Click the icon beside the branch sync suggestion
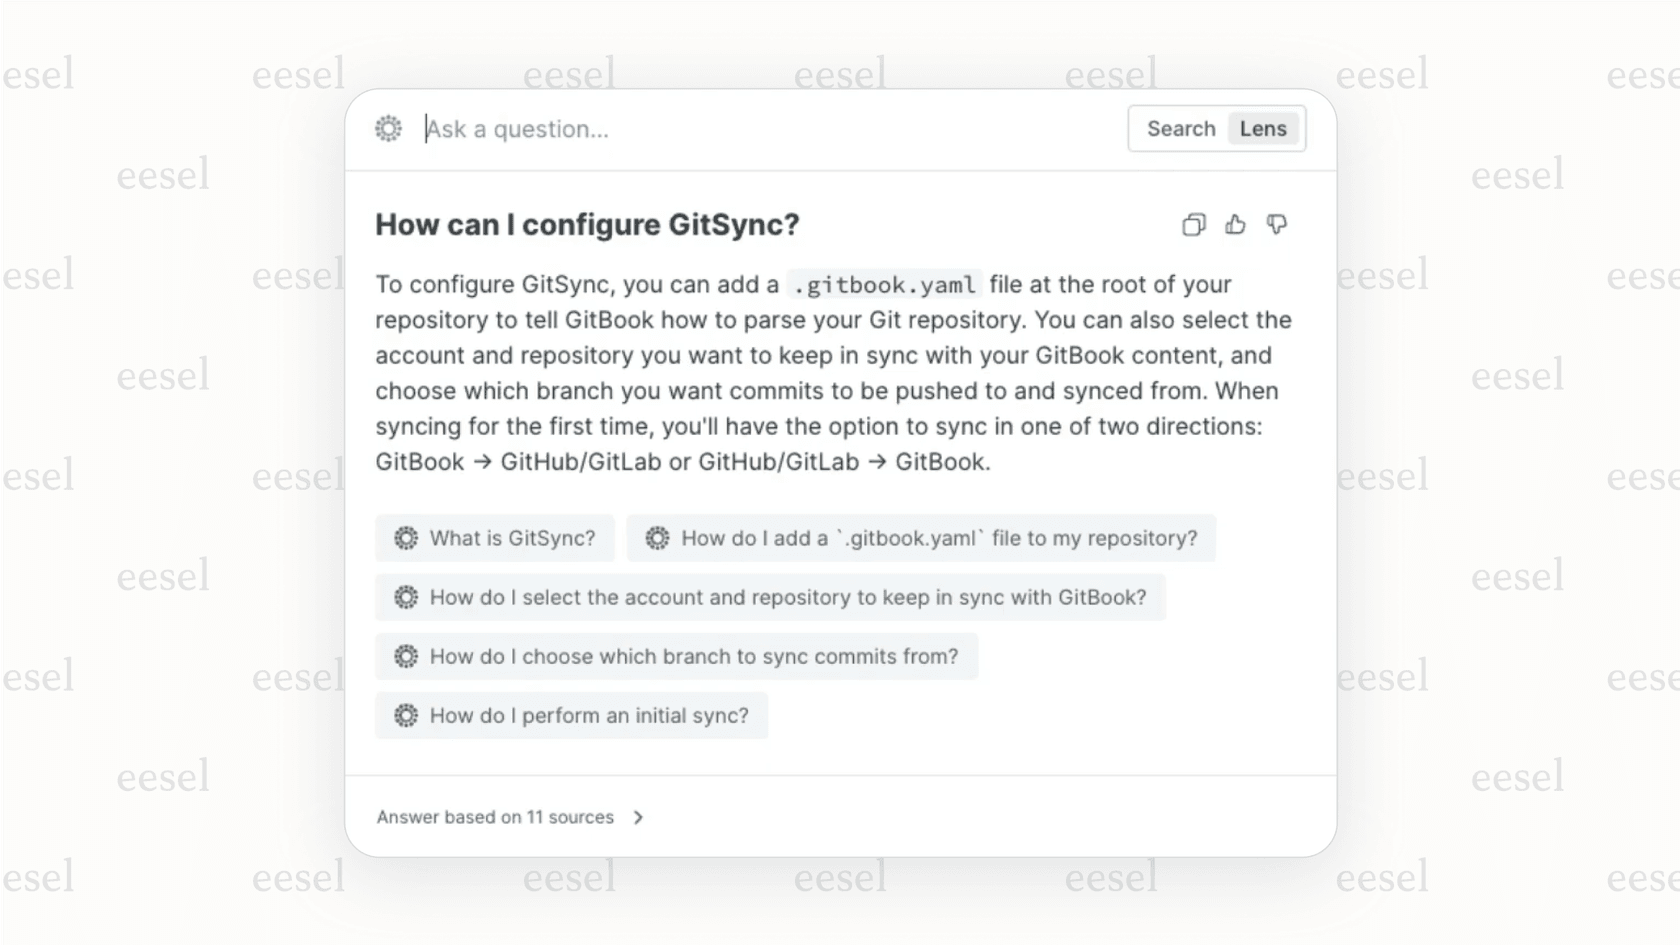This screenshot has height=945, width=1680. [406, 656]
